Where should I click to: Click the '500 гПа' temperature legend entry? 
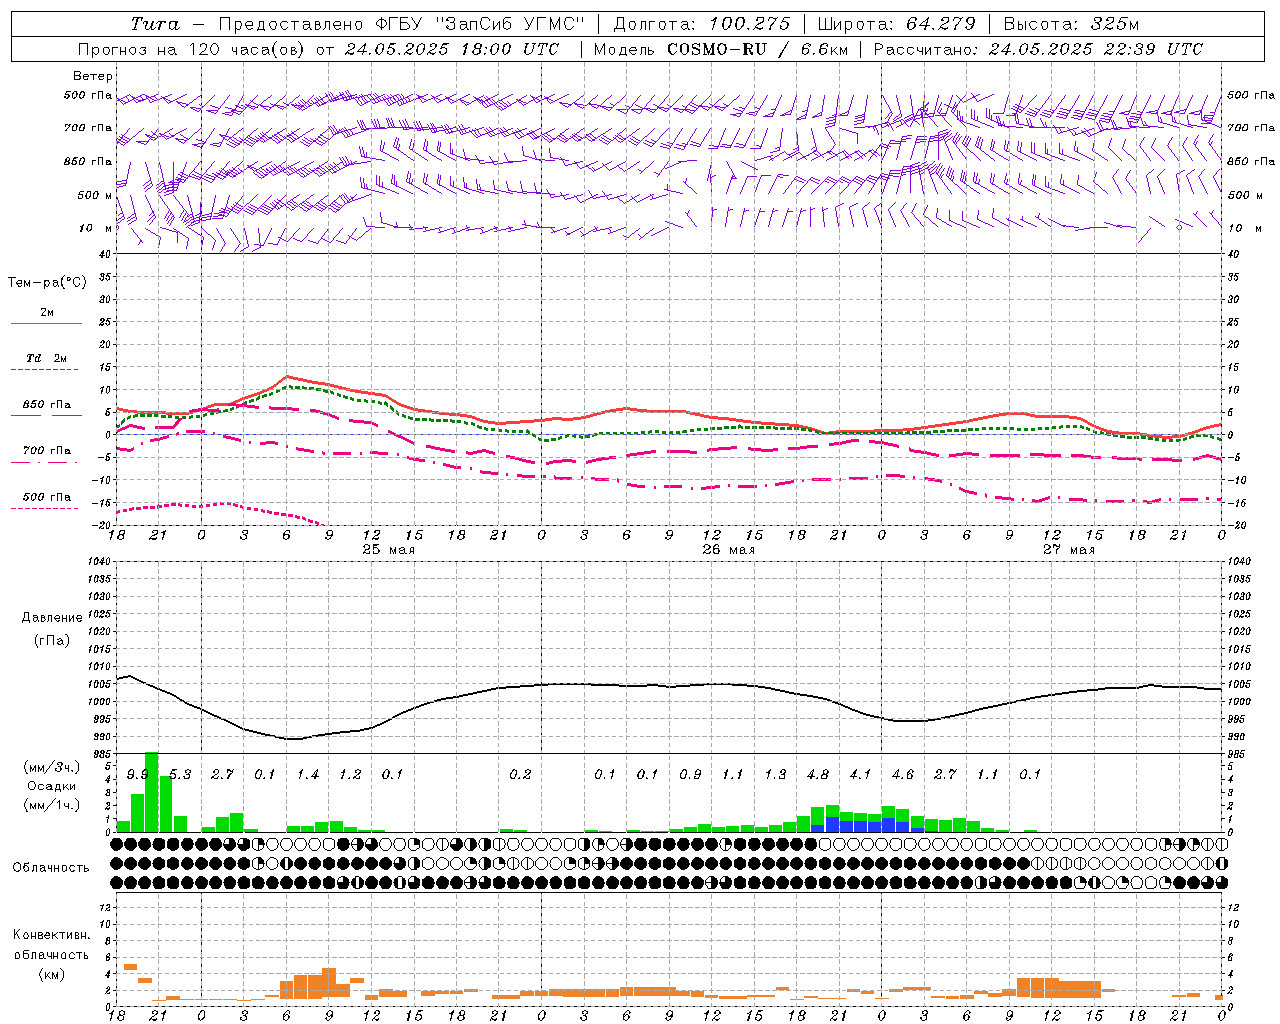(x=47, y=497)
